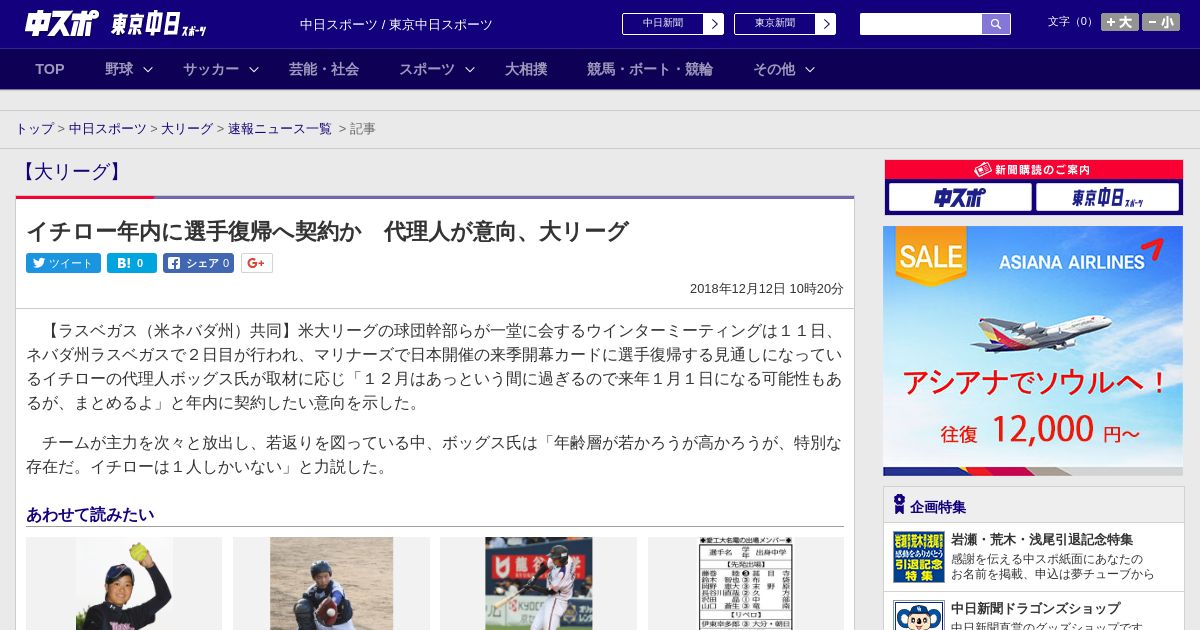This screenshot has height=630, width=1200.
Task: Open 中日新聞ドラゴンズショップ link
Action: tap(1036, 608)
